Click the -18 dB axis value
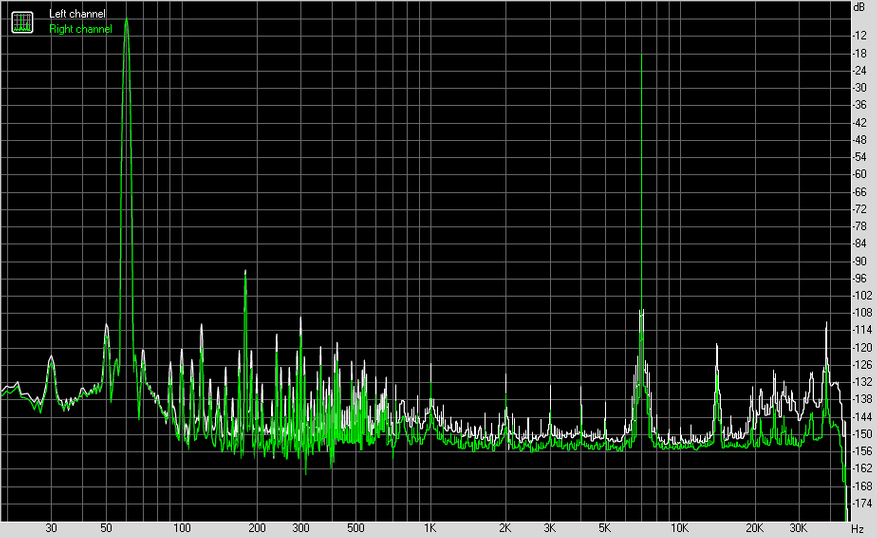This screenshot has height=538, width=877. [859, 54]
